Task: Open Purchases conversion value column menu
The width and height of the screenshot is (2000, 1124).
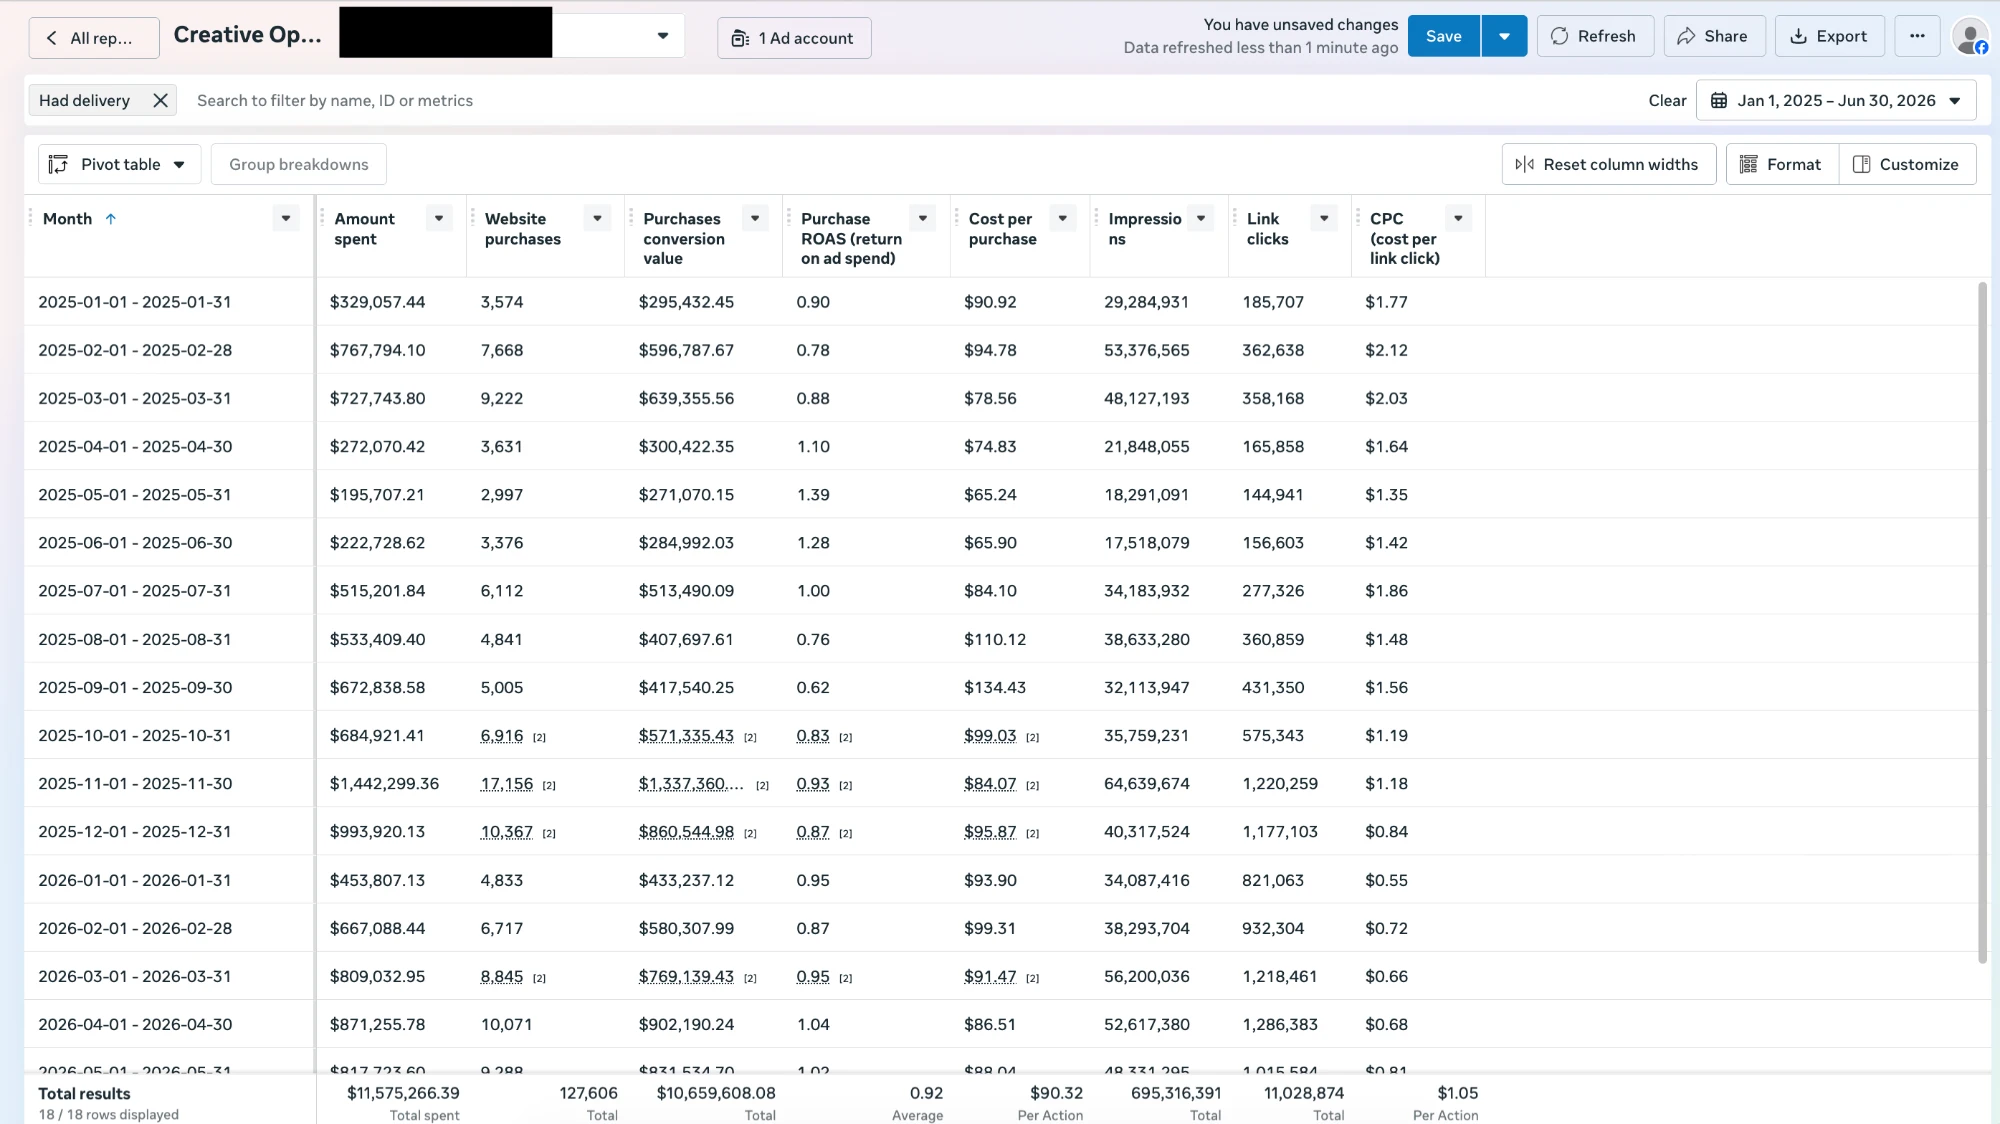Action: (755, 218)
